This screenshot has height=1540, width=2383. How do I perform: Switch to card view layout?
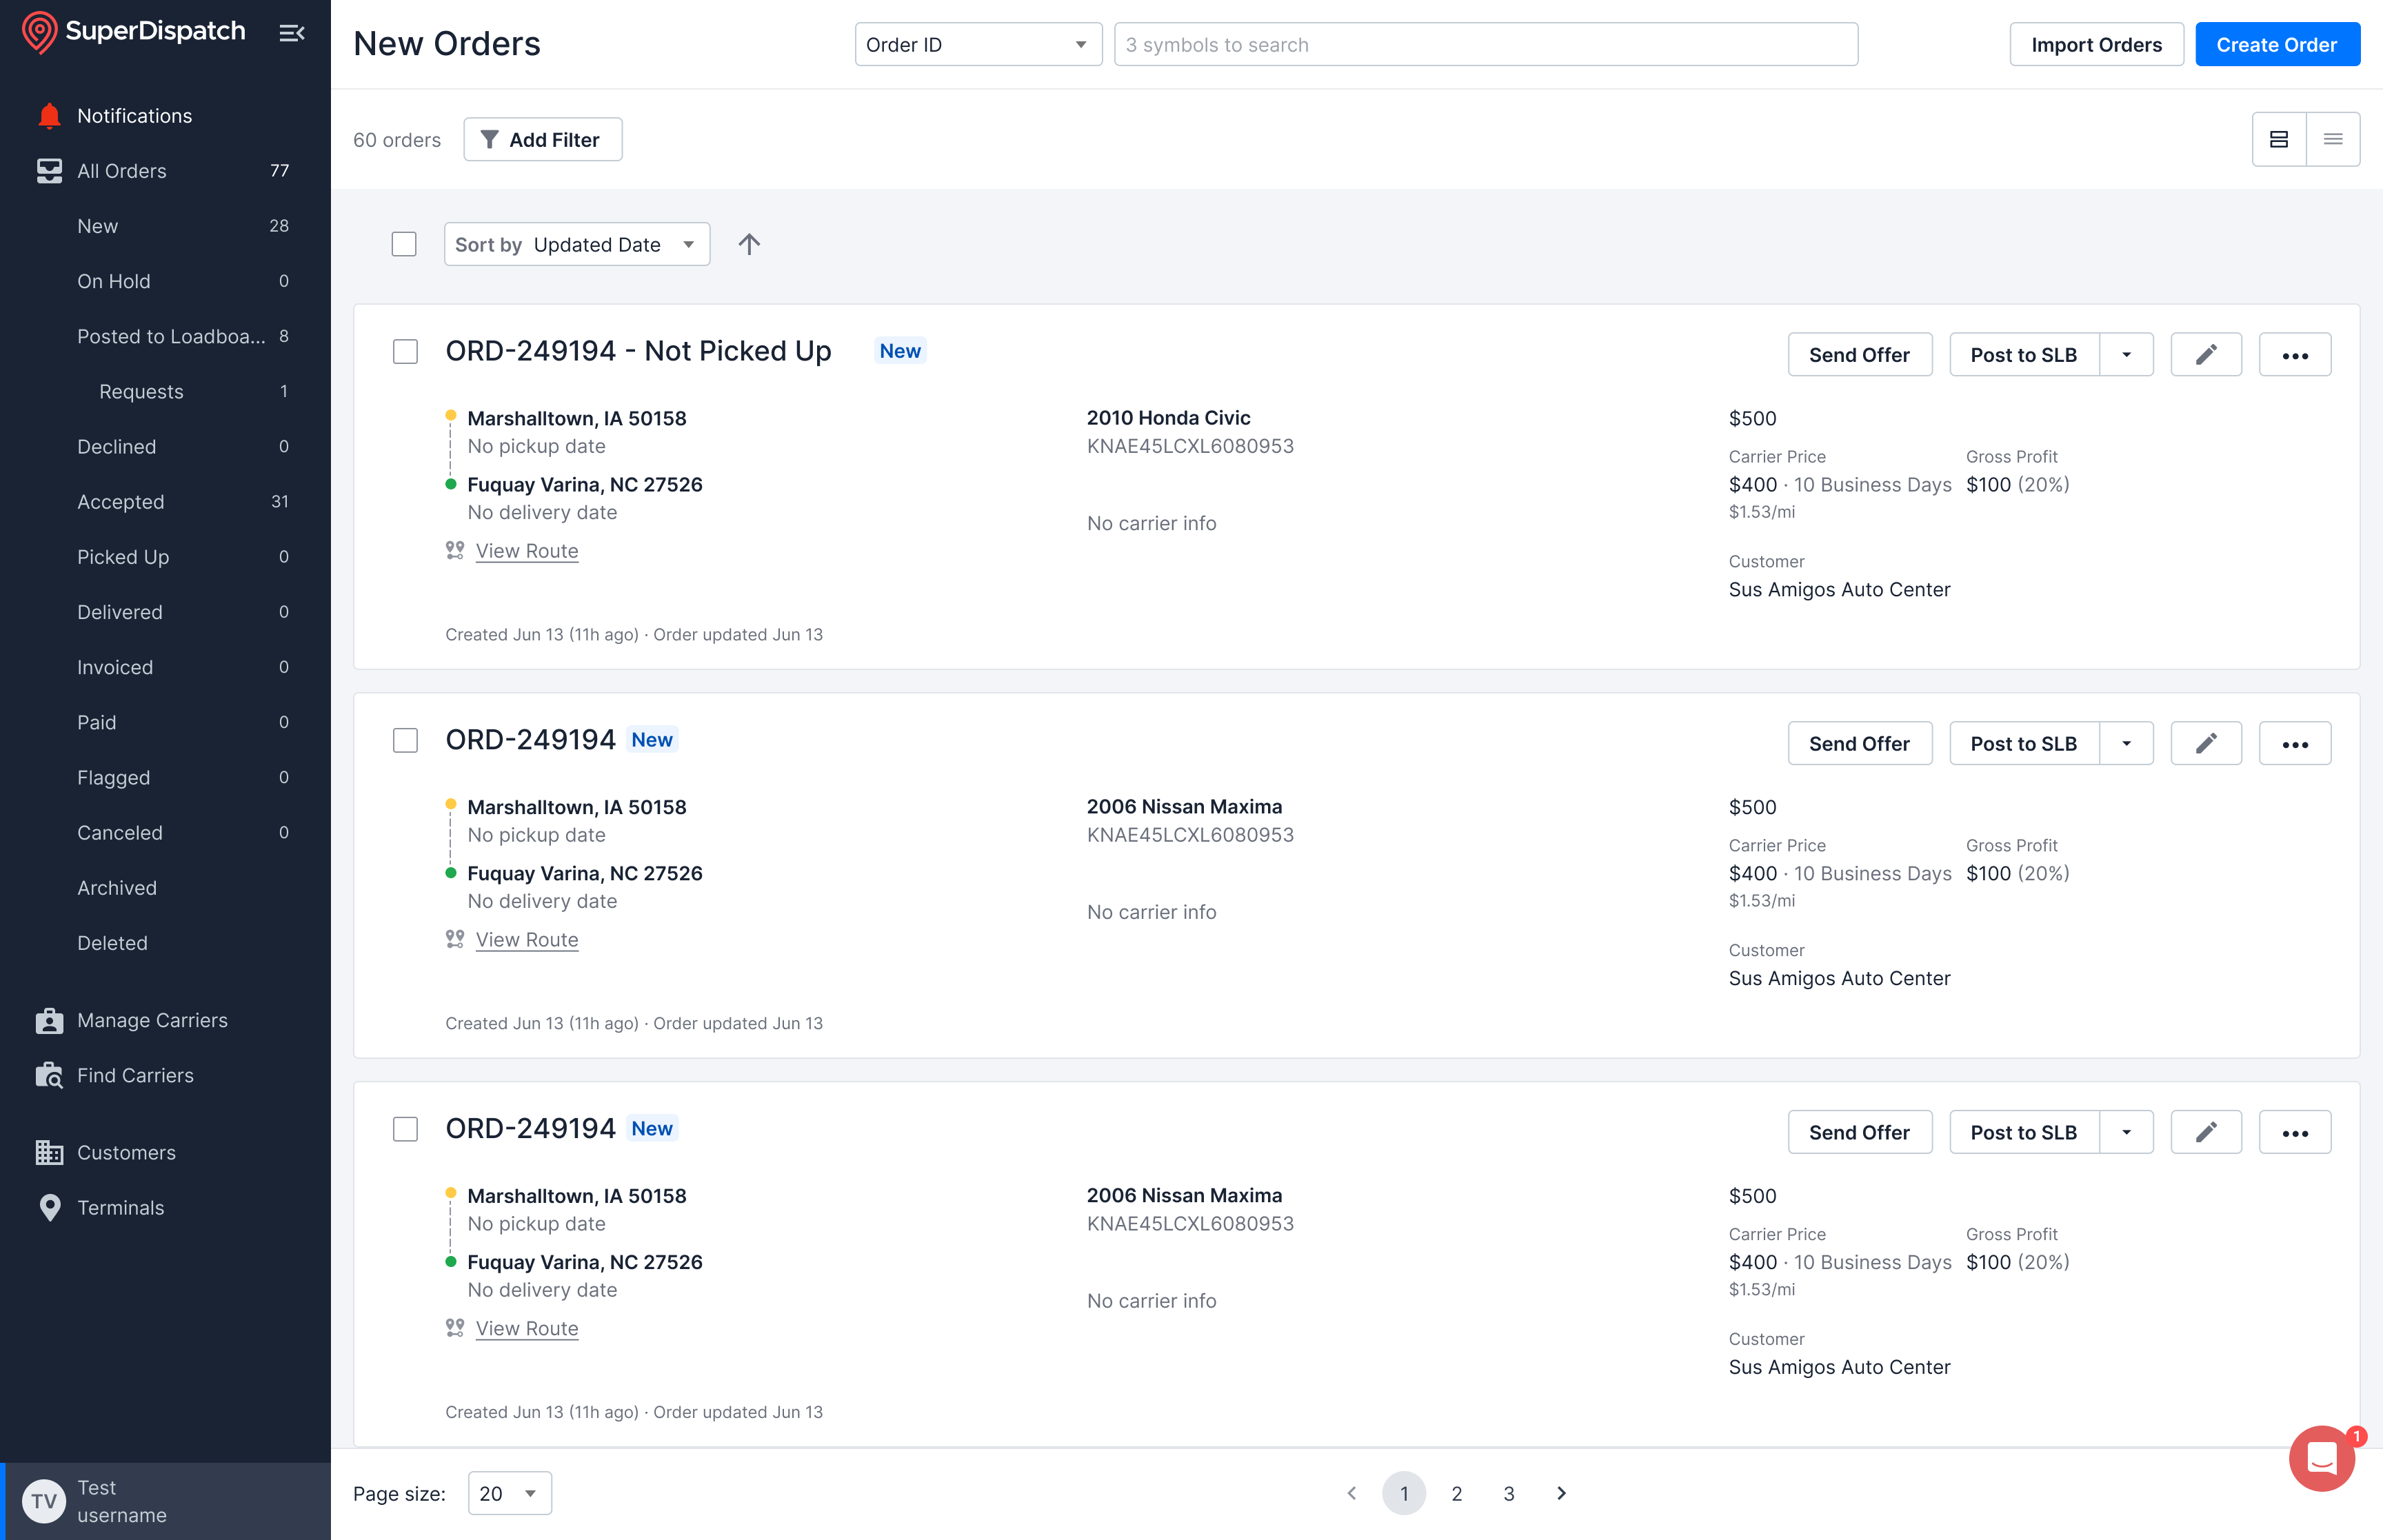[2279, 139]
